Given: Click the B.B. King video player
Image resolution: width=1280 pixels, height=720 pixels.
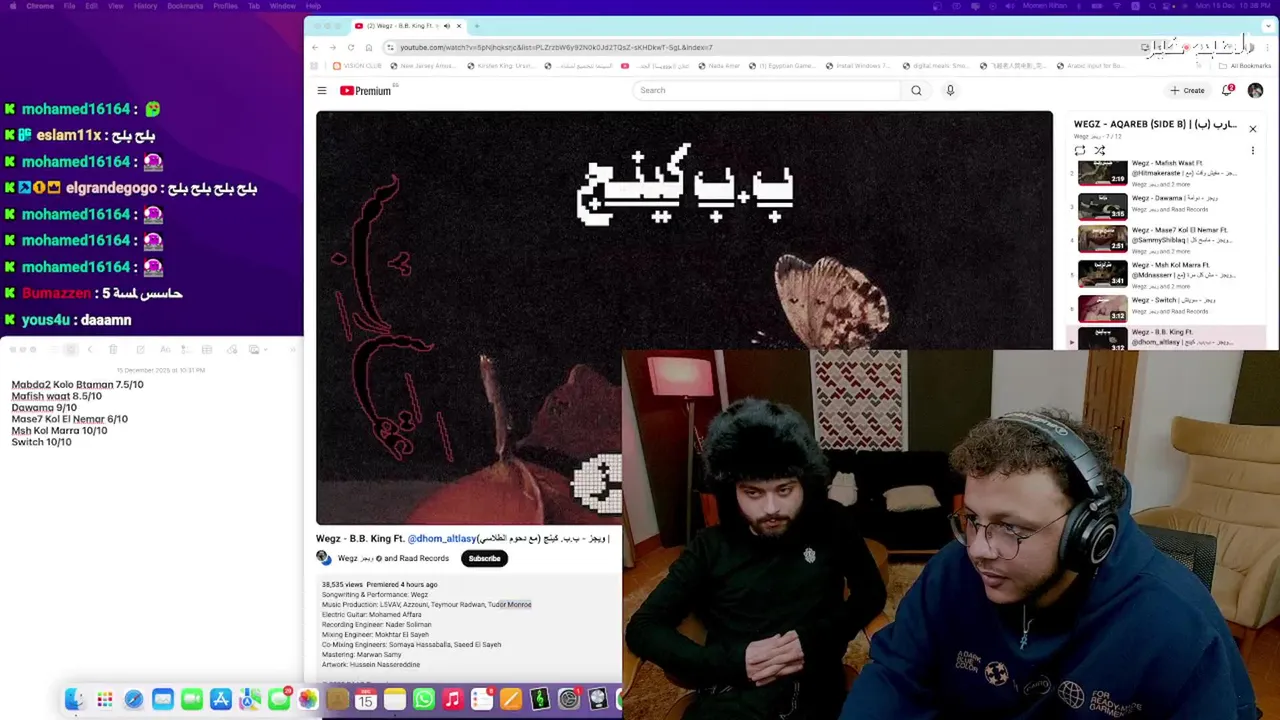Looking at the screenshot, I should click(x=684, y=317).
